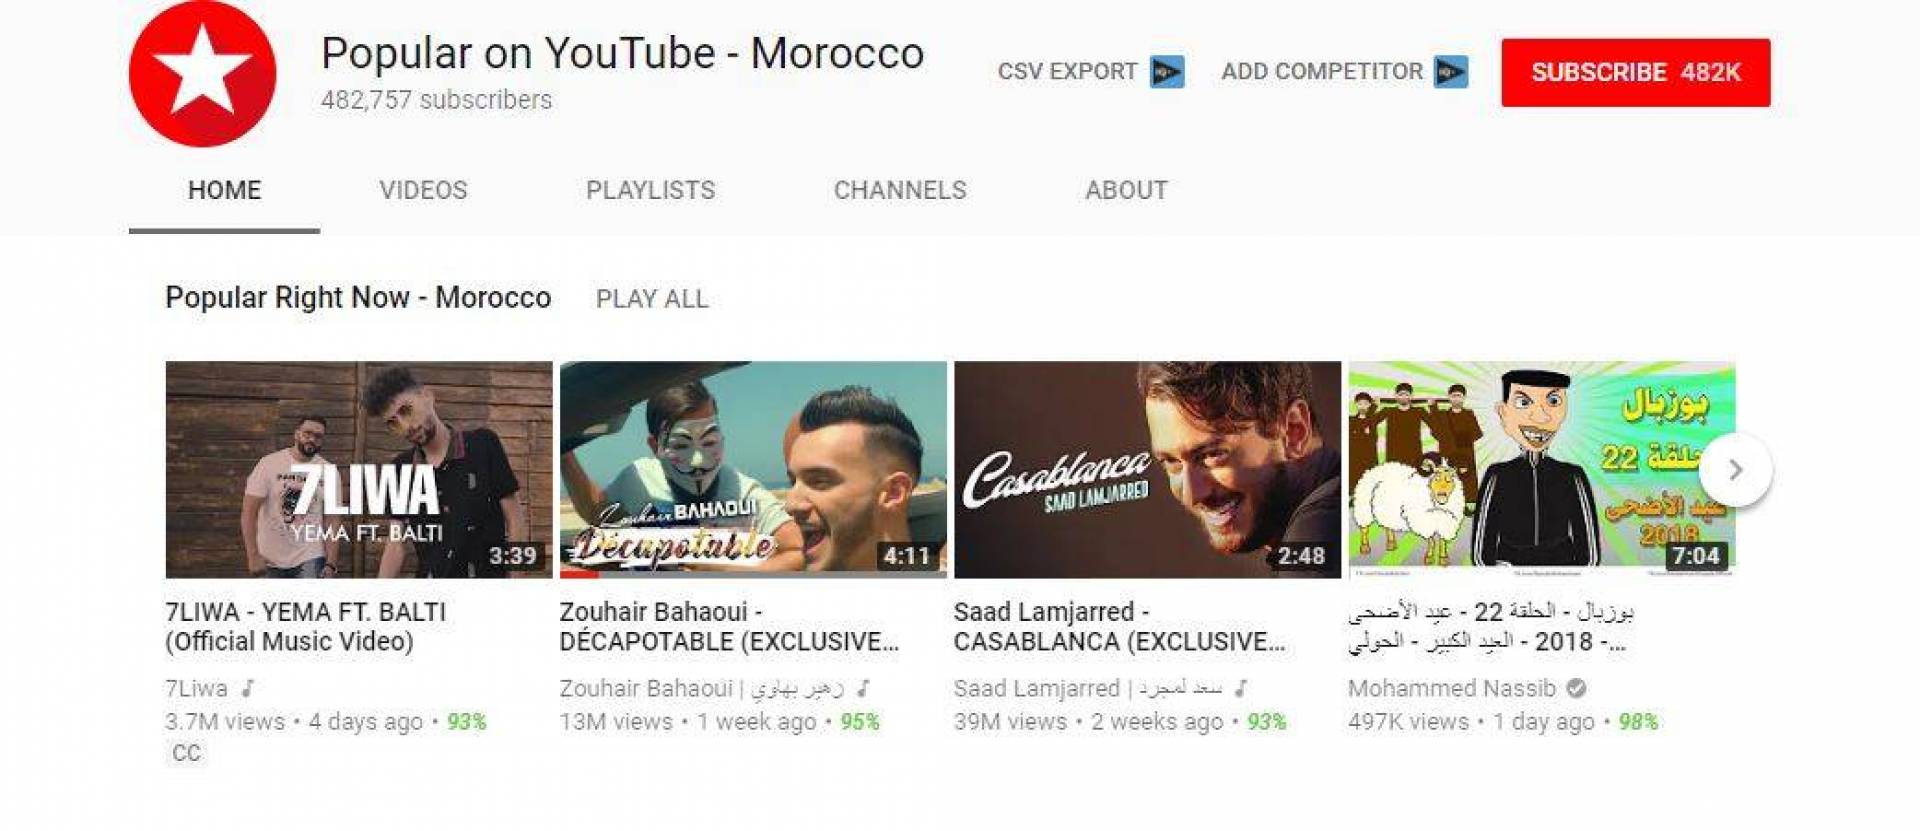Click the music note beside Saad Lamjarred channel
Image resolution: width=1920 pixels, height=831 pixels.
tap(1241, 688)
